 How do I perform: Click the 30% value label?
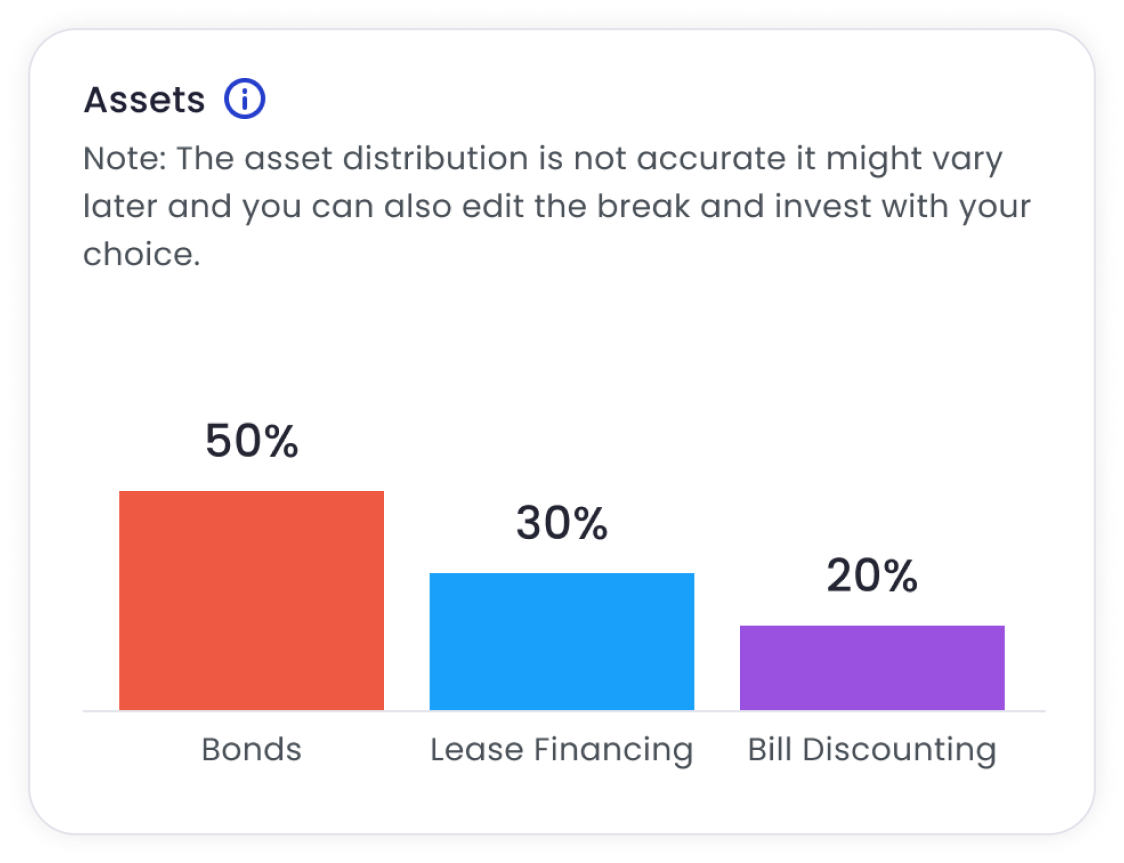pyautogui.click(x=562, y=524)
